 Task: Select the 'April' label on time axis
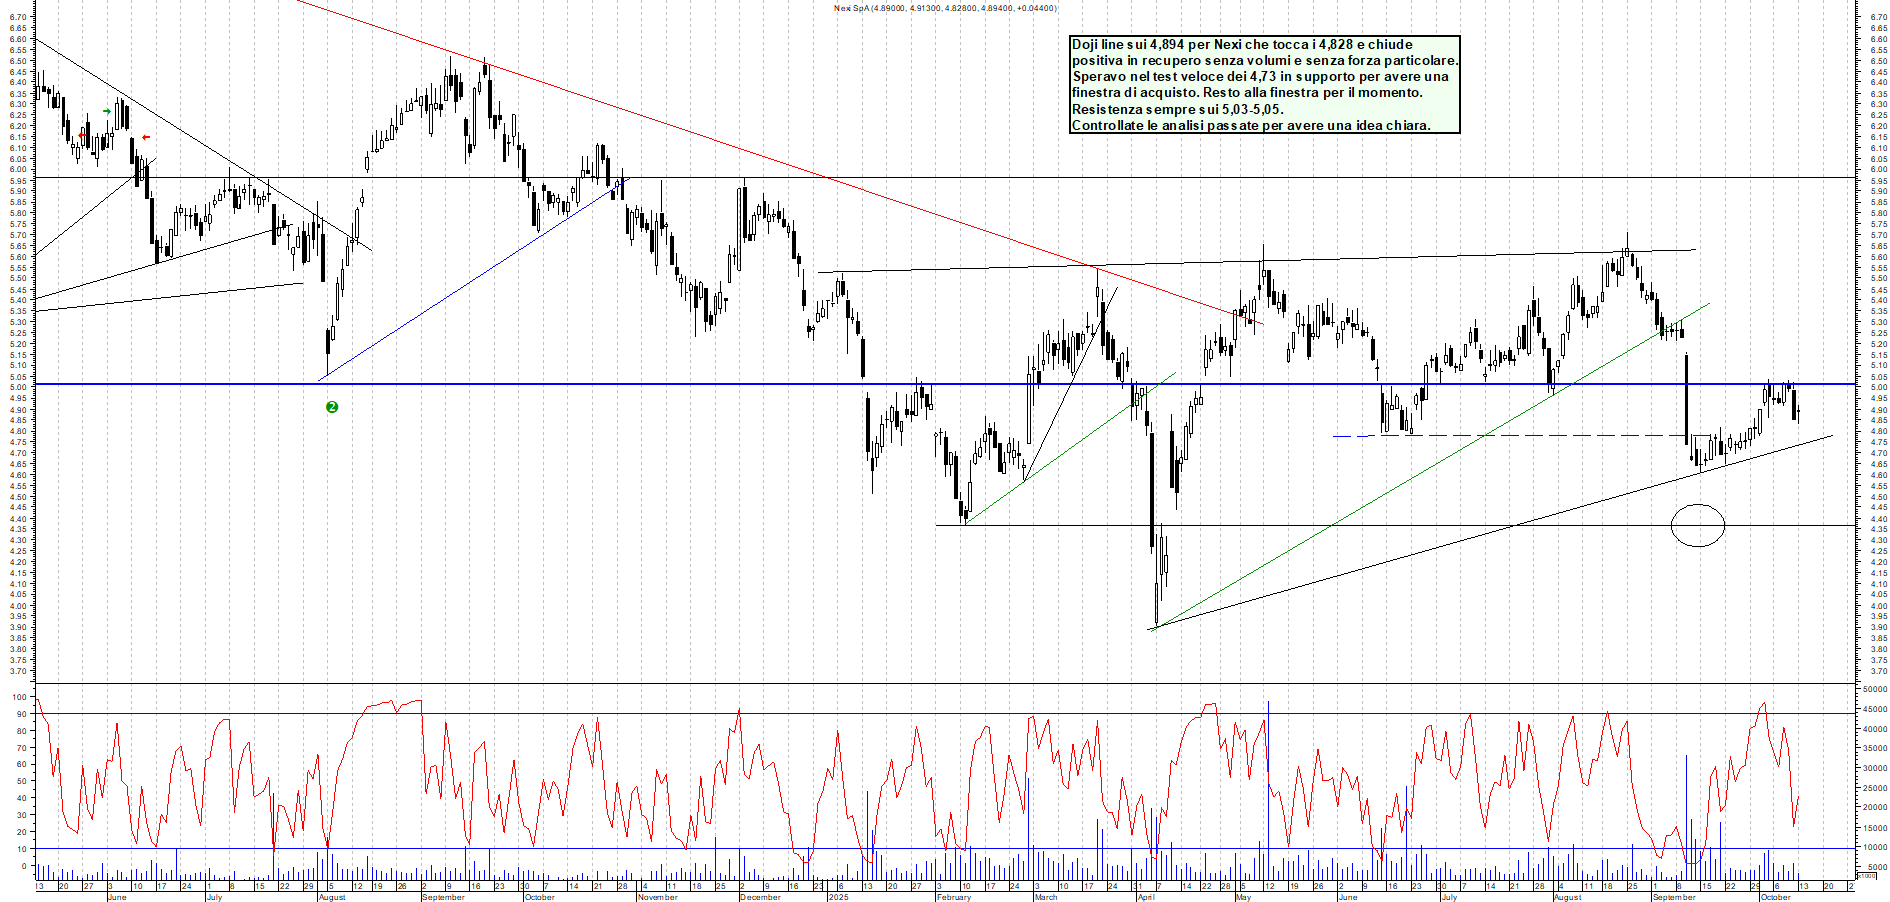pos(1145,897)
